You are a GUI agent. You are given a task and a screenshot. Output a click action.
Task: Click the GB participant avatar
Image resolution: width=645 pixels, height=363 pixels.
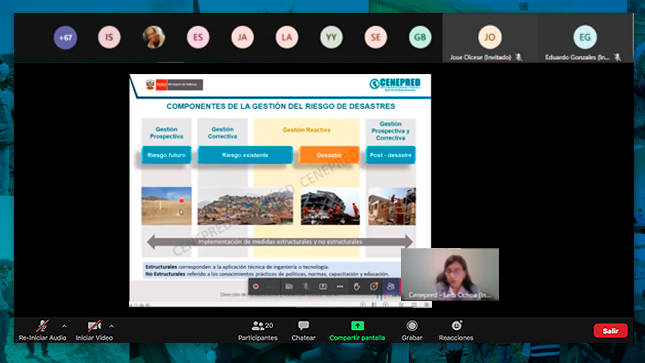click(420, 37)
